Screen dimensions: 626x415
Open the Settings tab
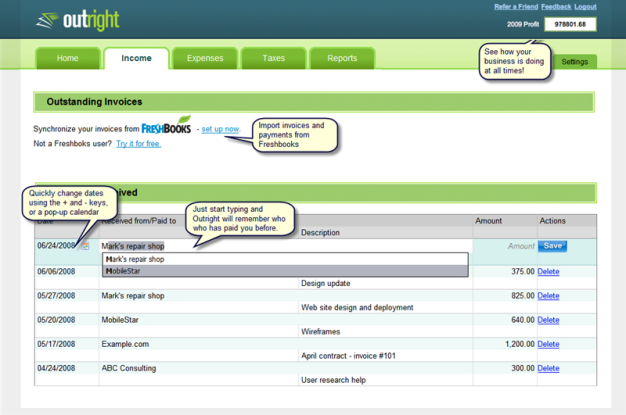pyautogui.click(x=574, y=62)
